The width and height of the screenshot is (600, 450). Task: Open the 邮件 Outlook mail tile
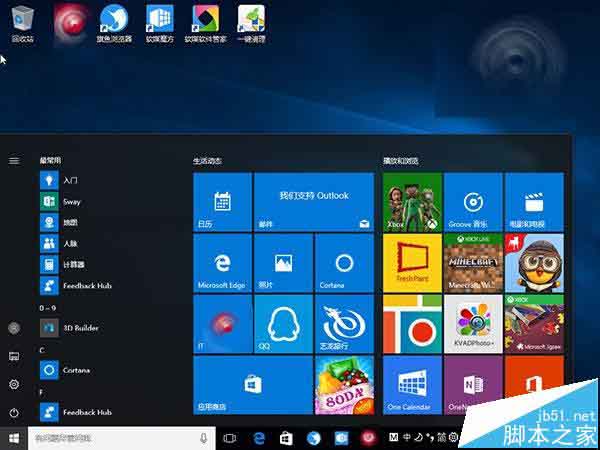(x=314, y=202)
